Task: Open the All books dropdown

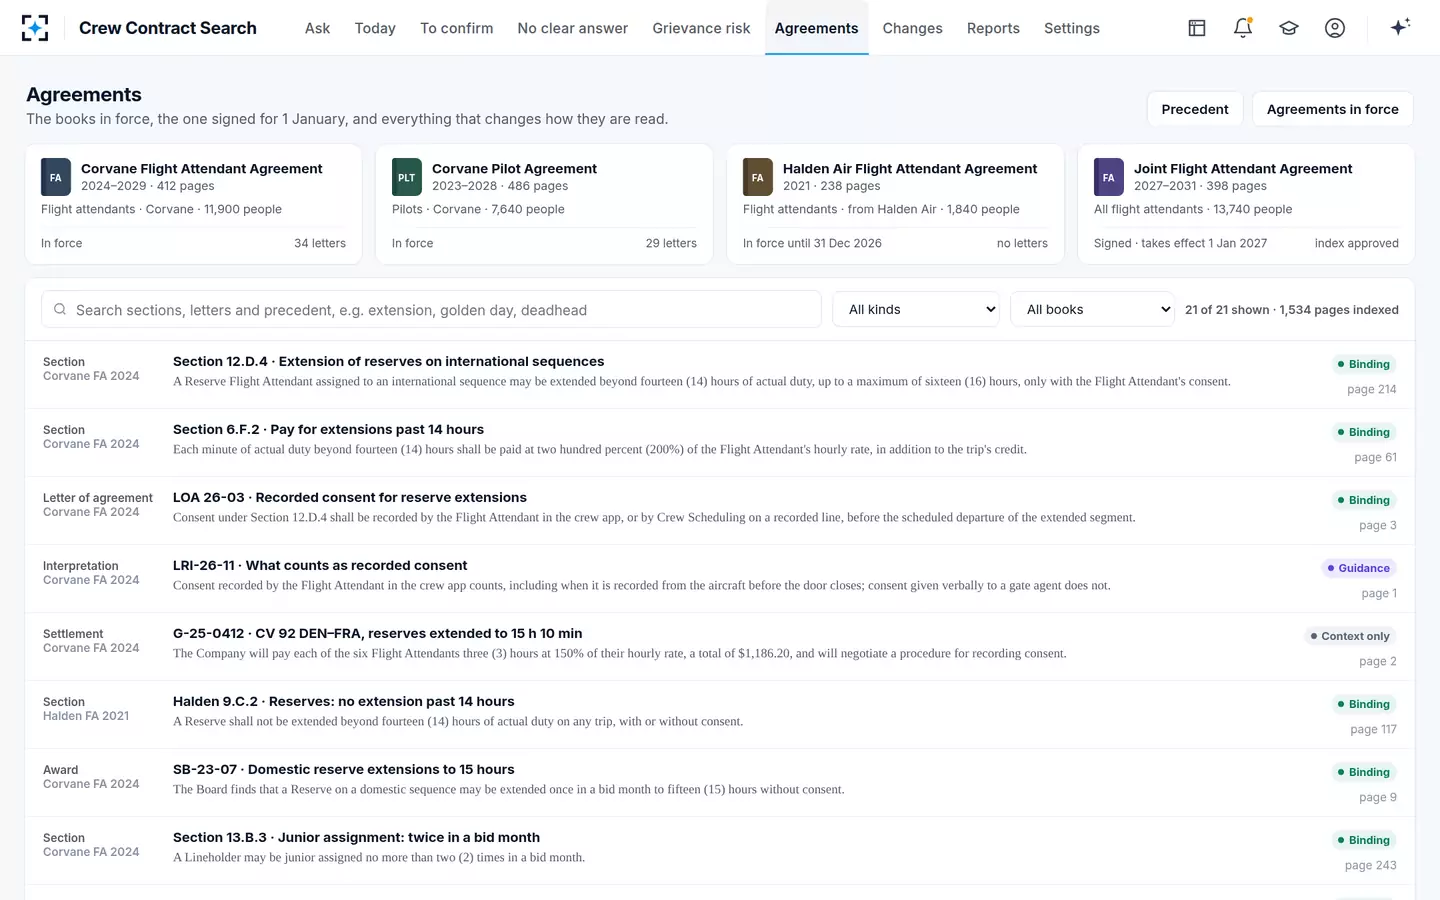Action: coord(1093,309)
